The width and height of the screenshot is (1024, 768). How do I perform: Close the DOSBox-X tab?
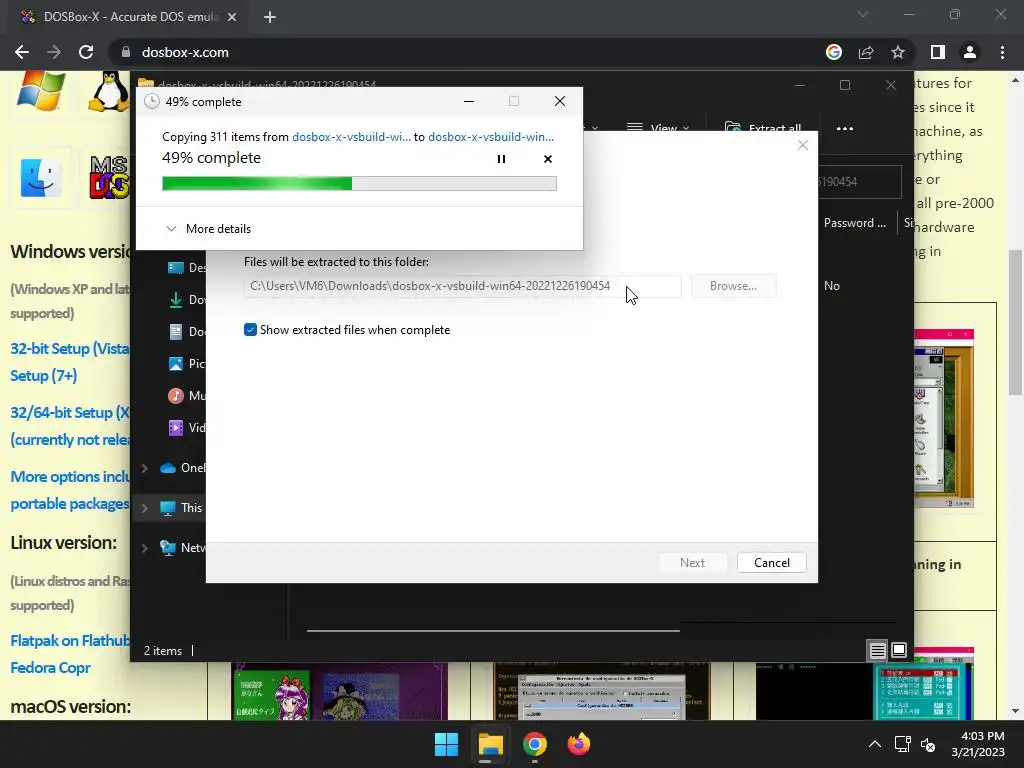tap(232, 17)
